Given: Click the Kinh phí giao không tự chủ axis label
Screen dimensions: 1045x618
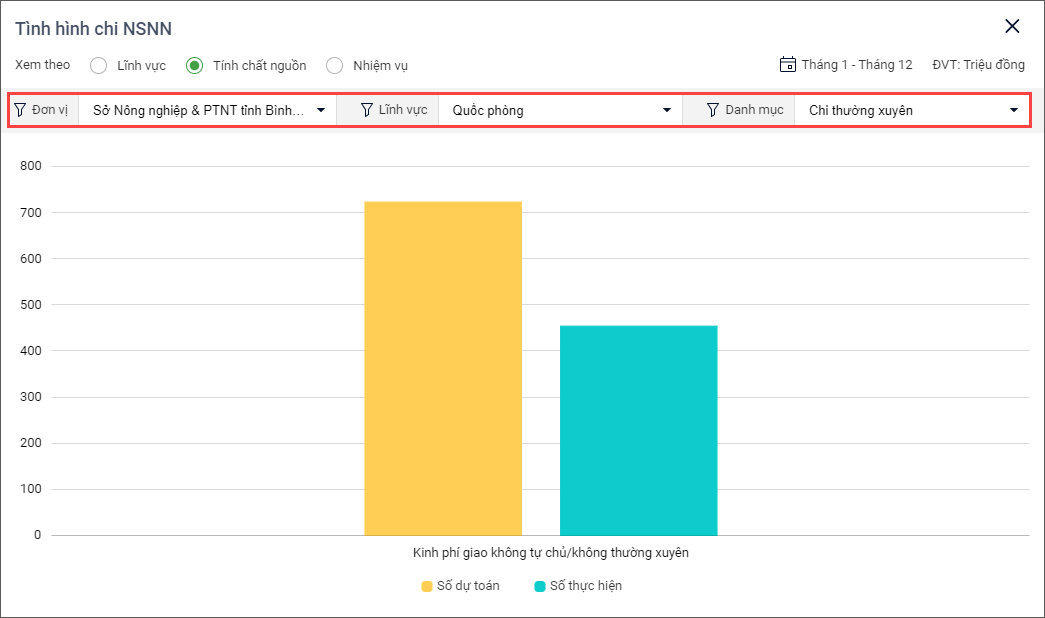Looking at the screenshot, I should coord(551,552).
